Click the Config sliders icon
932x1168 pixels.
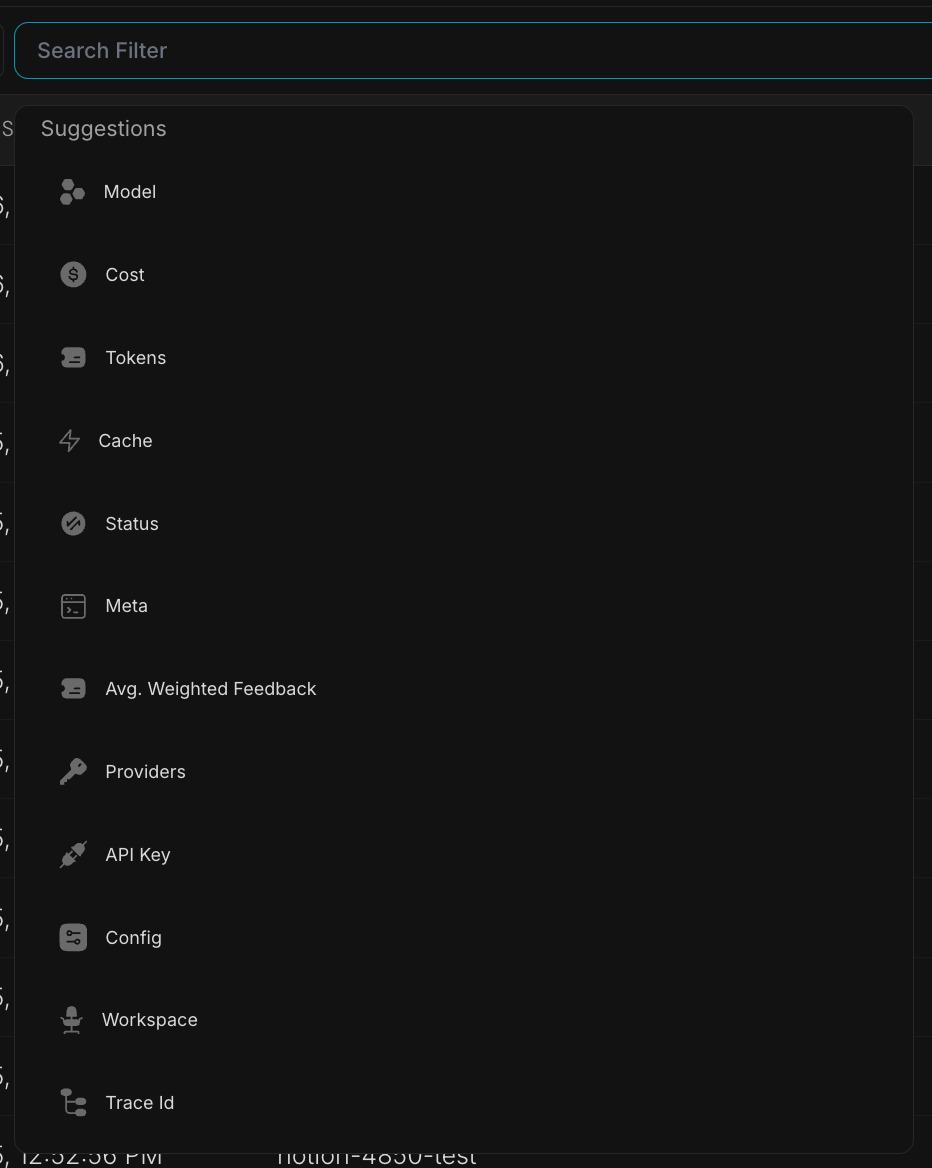tap(73, 938)
